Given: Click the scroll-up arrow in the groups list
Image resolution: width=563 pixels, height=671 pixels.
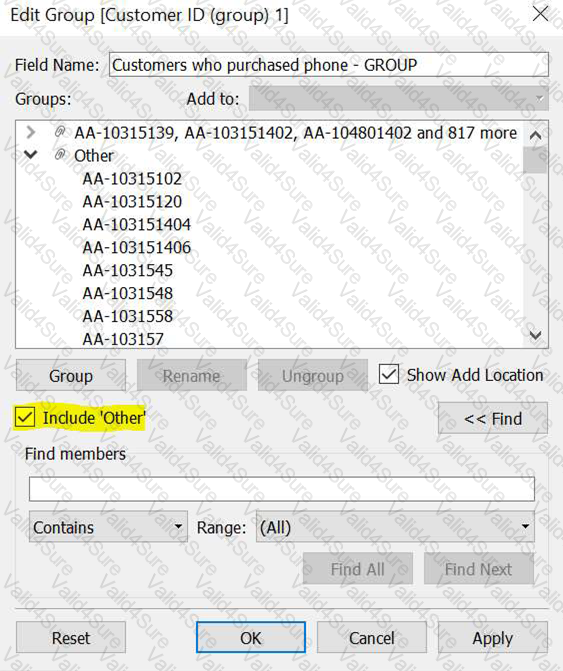Looking at the screenshot, I should coord(535,136).
